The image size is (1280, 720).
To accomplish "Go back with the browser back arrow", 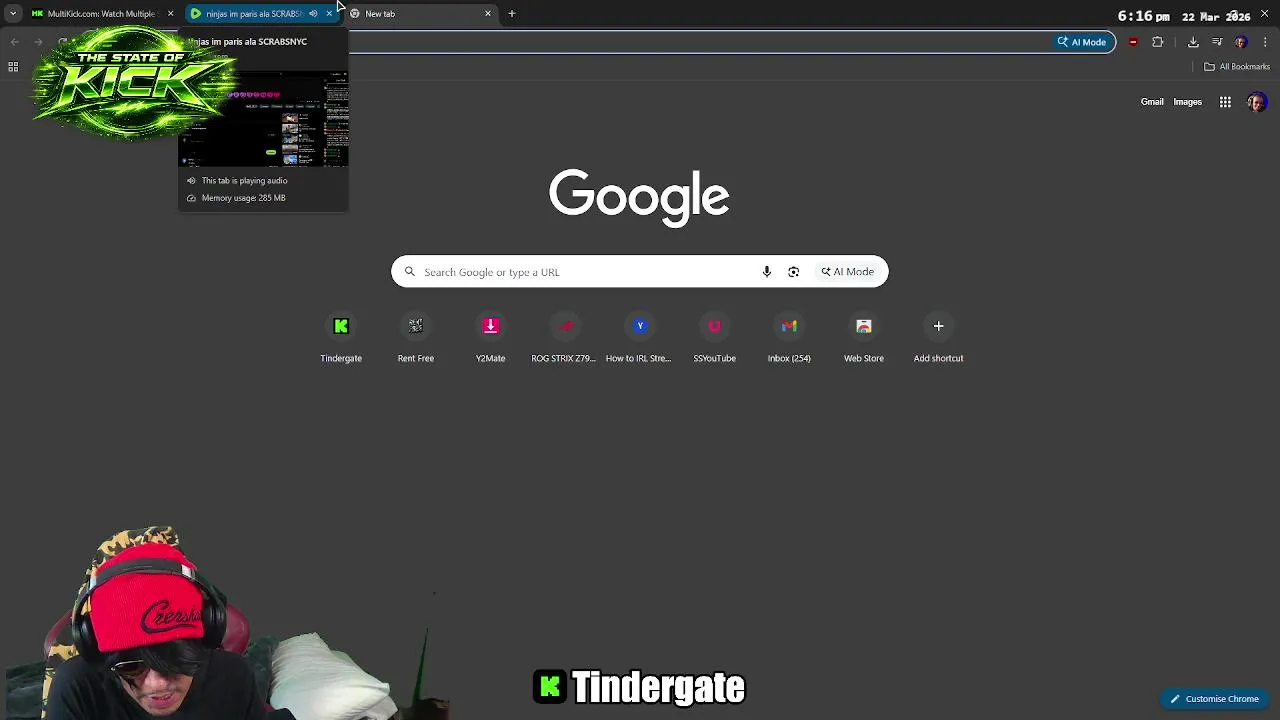I will [14, 42].
